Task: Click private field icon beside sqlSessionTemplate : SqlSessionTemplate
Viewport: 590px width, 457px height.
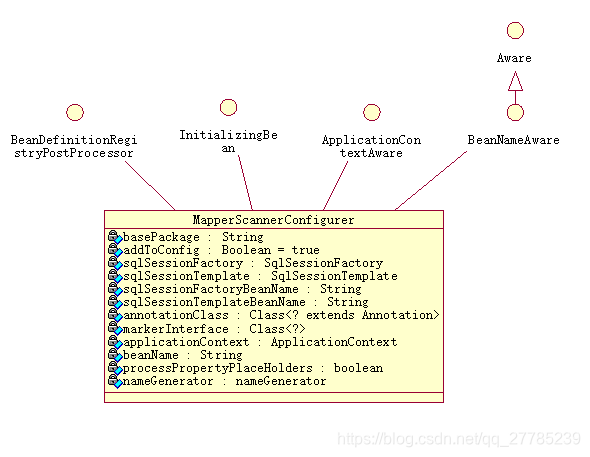Action: point(115,276)
